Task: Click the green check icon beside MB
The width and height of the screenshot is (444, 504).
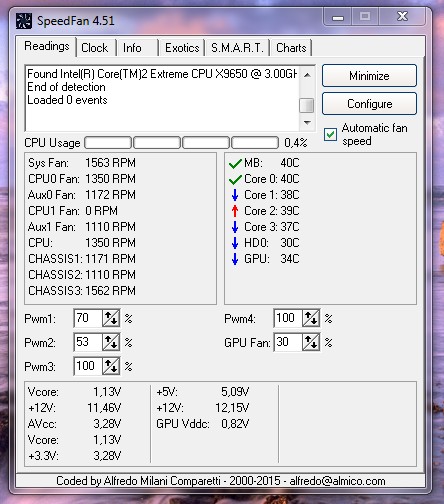Action: pos(235,163)
